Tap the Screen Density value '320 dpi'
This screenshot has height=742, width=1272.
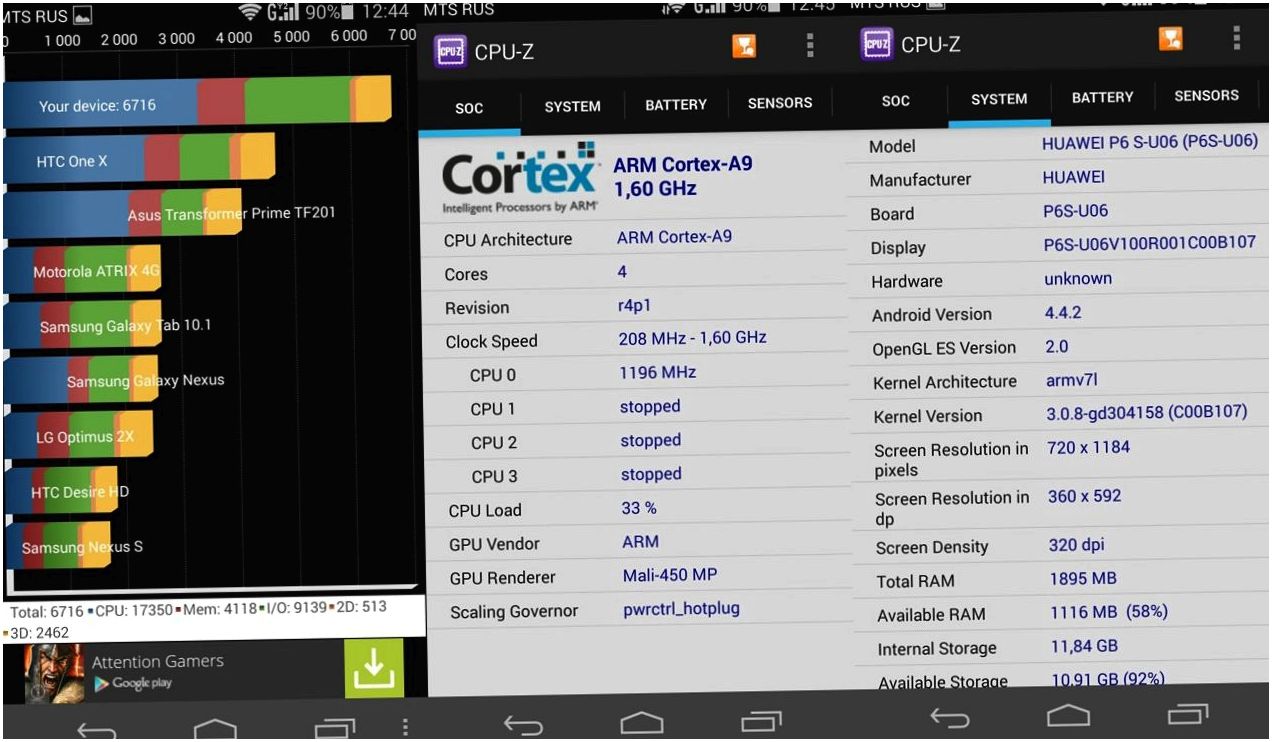click(1077, 545)
